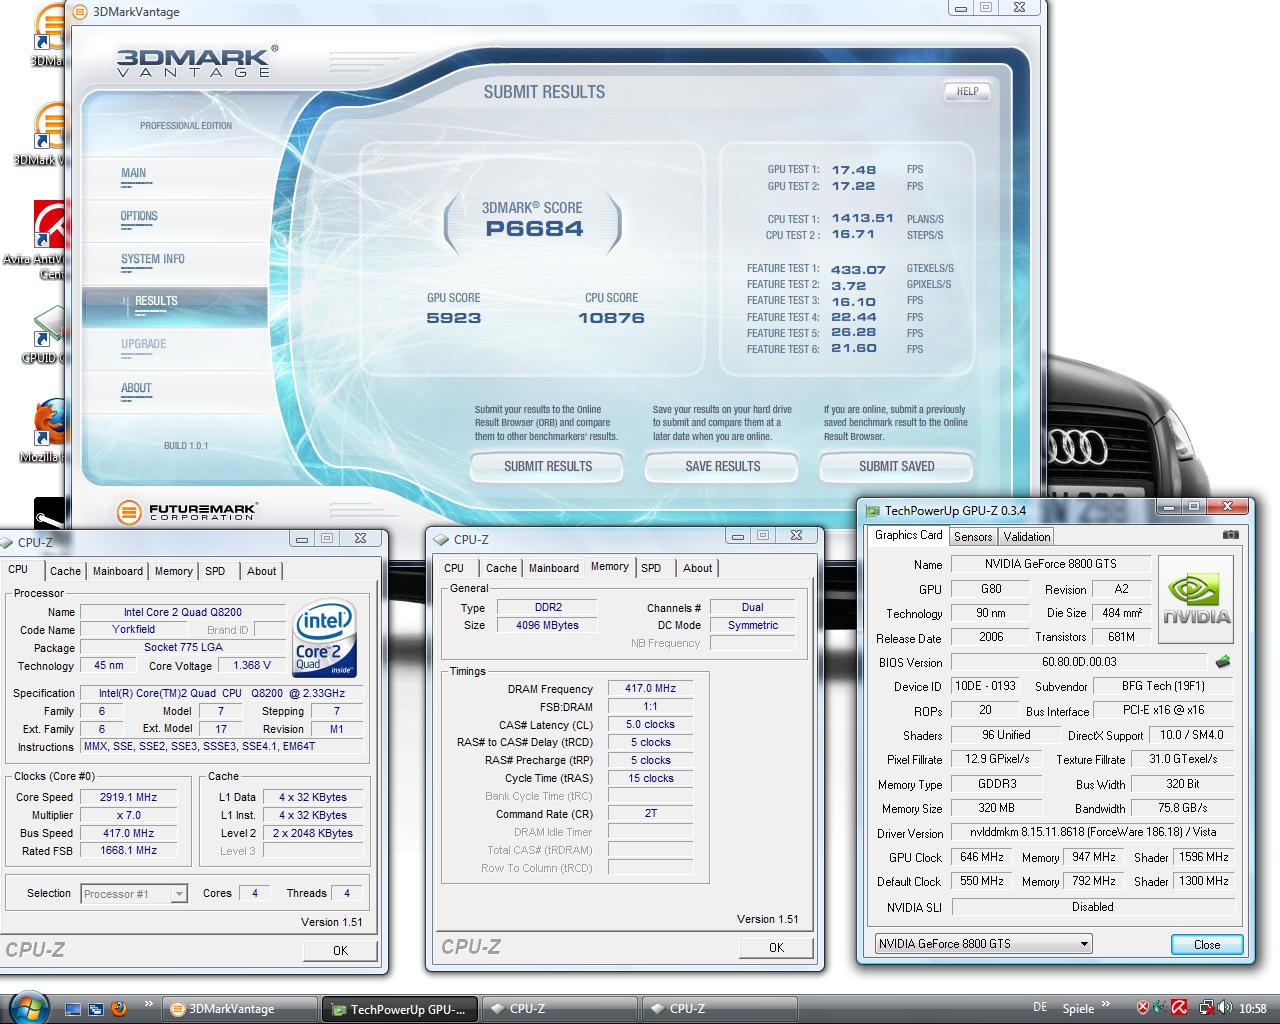1280x1024 pixels.
Task: Click the red security alert shield tray icon
Action: pos(1143,1008)
